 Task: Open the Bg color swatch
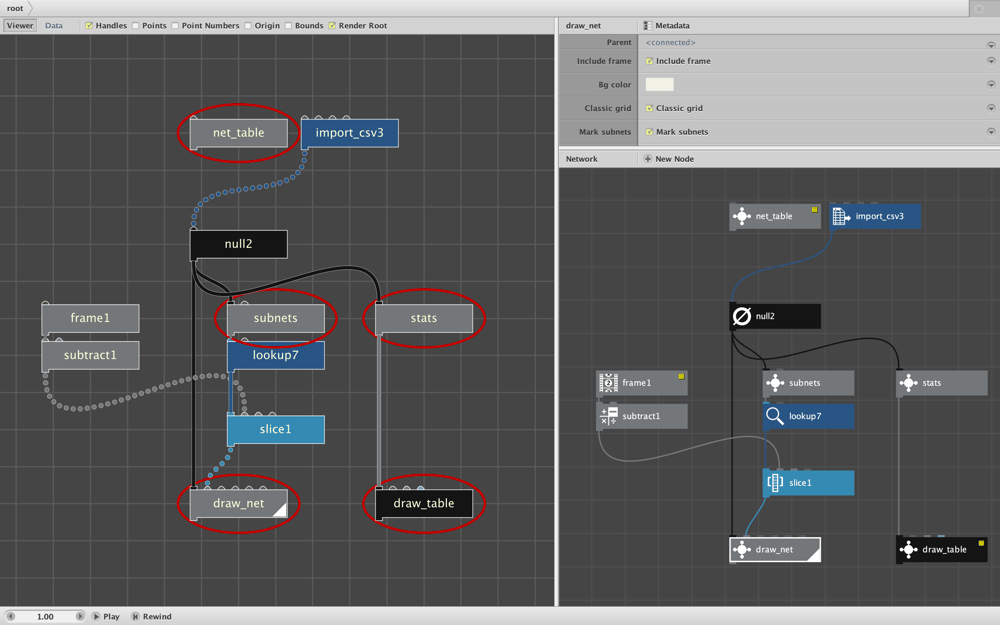[x=659, y=84]
